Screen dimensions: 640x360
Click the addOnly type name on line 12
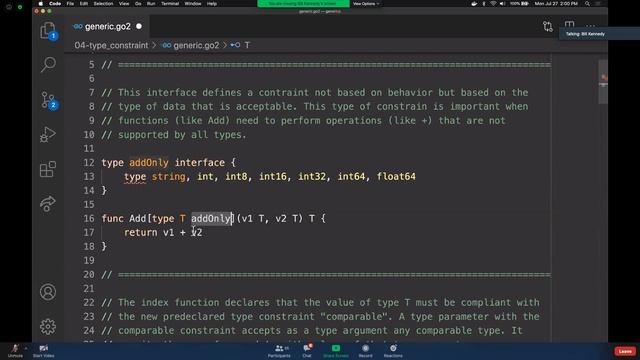[x=149, y=162]
